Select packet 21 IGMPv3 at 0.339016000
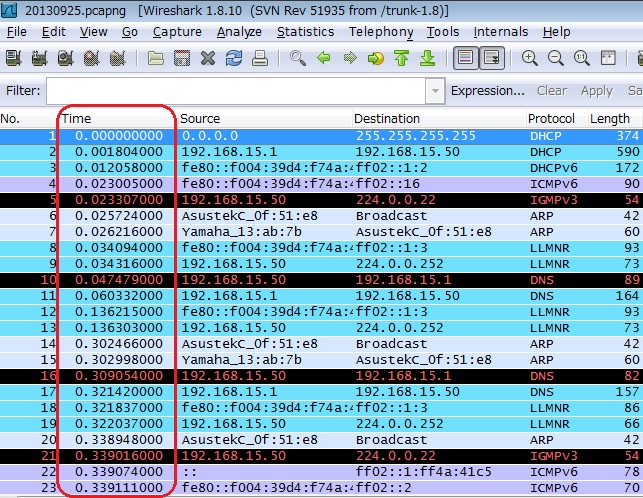Viewport: 643px width, 498px height. point(322,456)
